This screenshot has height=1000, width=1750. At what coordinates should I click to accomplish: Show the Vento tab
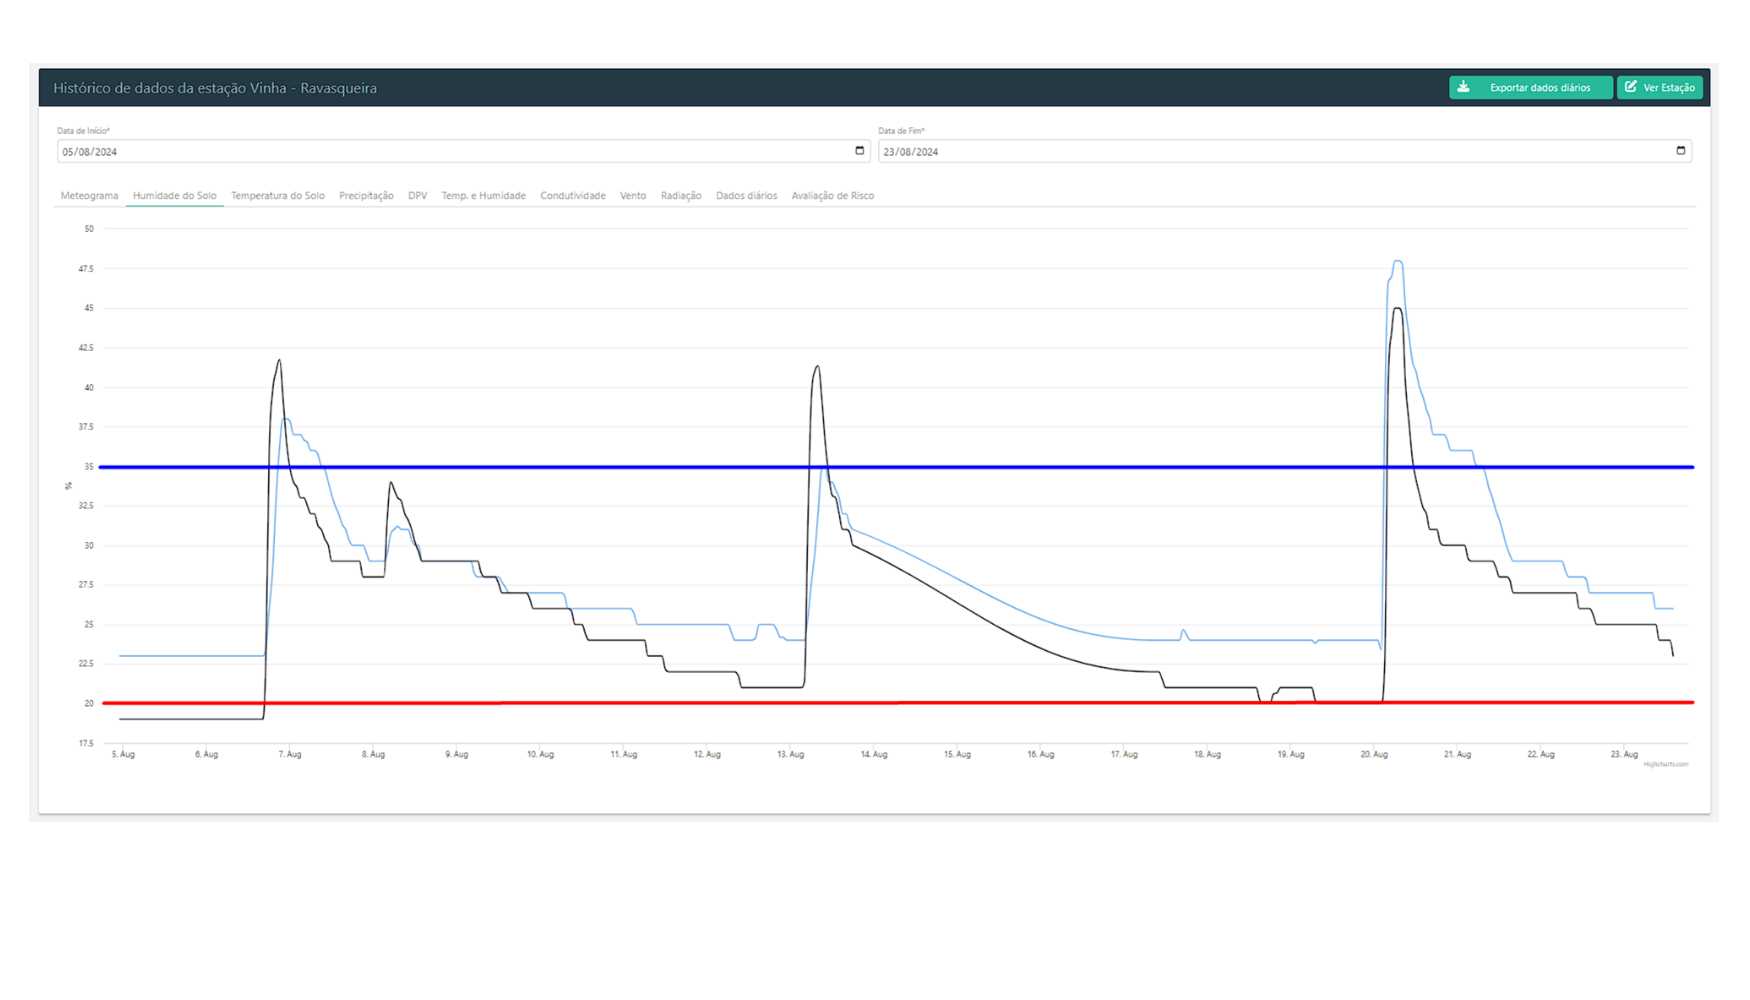(632, 196)
